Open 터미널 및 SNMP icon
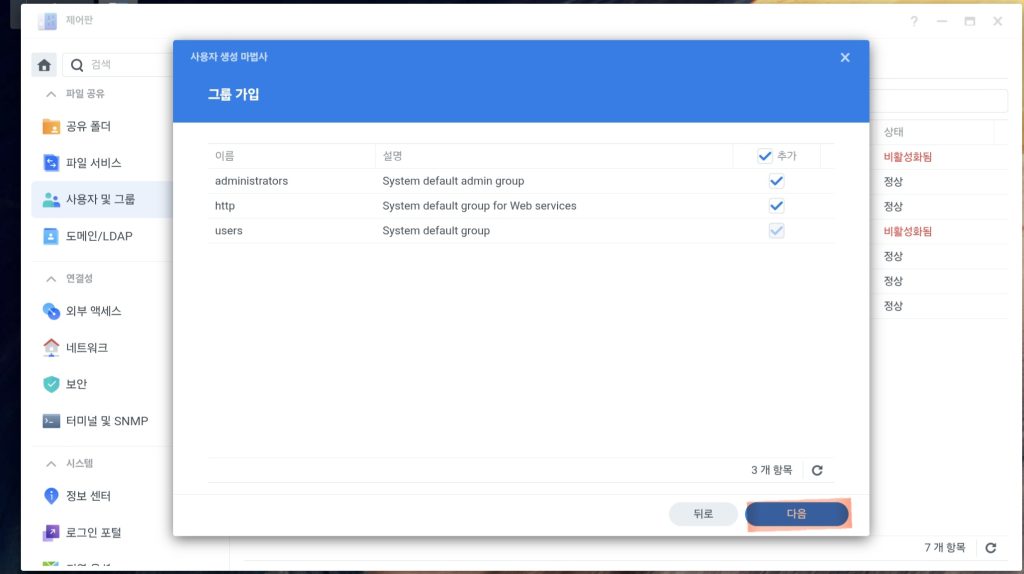1024x574 pixels. (51, 421)
